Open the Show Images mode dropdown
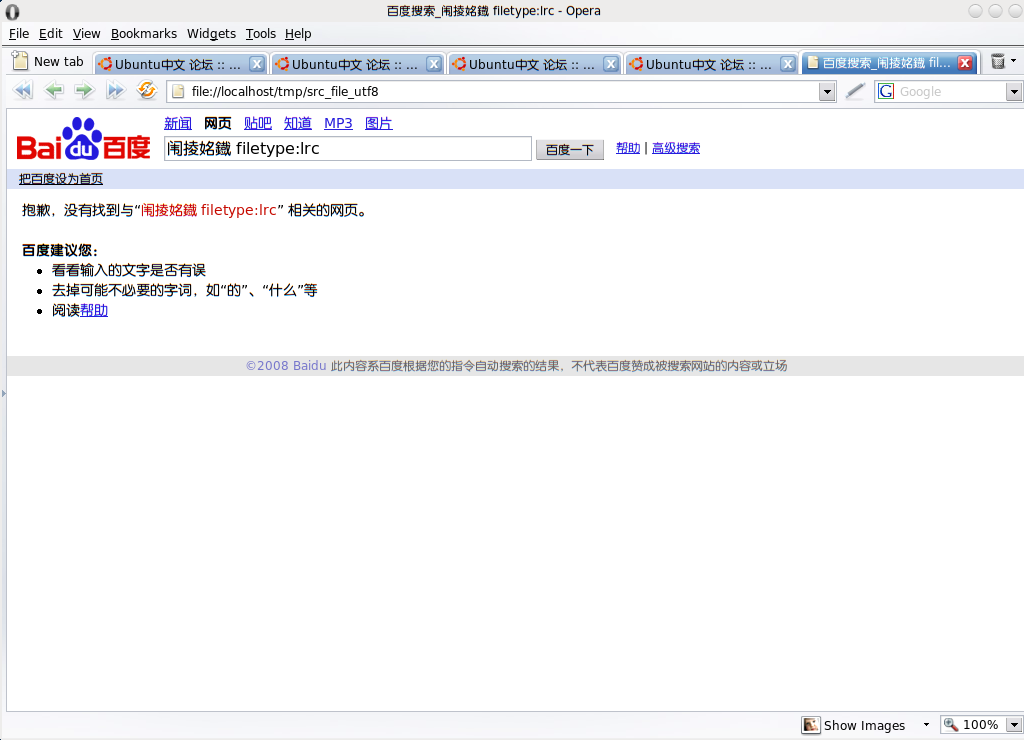The width and height of the screenshot is (1024, 740). 926,725
